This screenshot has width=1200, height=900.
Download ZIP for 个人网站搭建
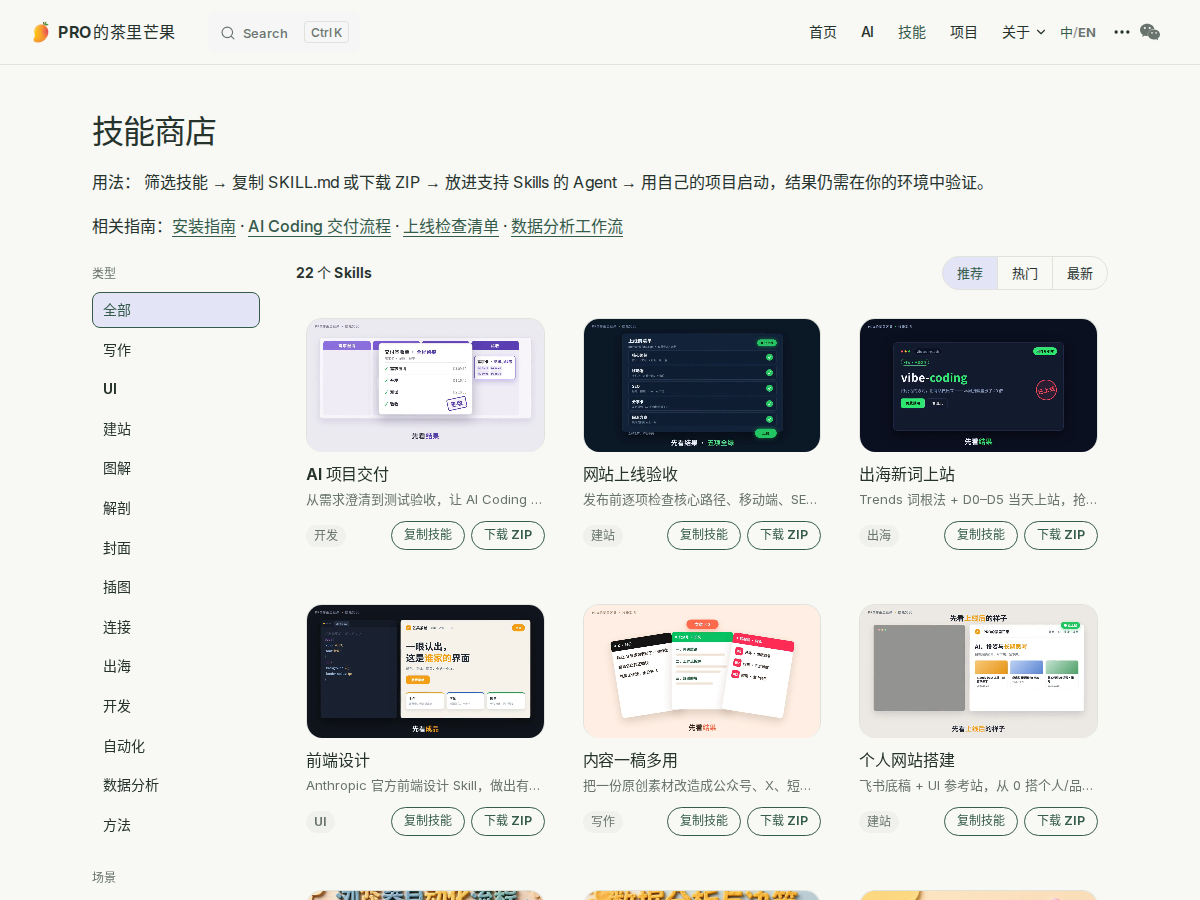[x=1061, y=821]
